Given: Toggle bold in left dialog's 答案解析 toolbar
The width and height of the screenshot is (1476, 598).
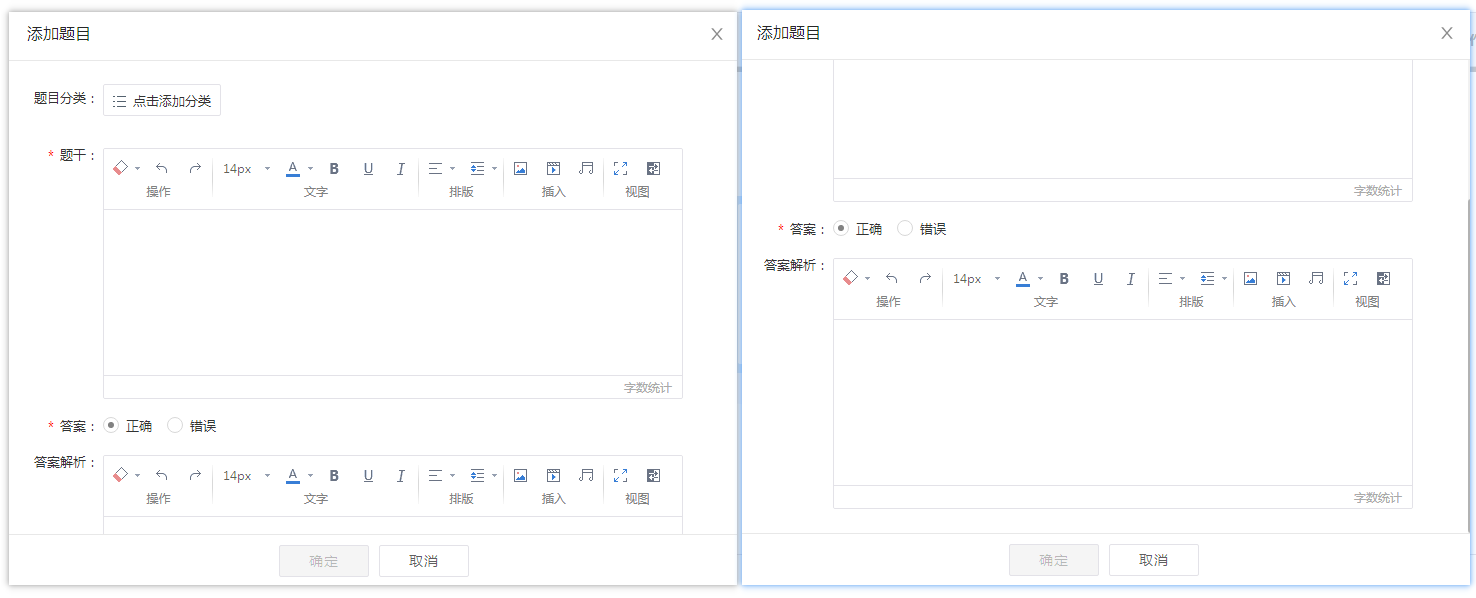Looking at the screenshot, I should pos(335,475).
